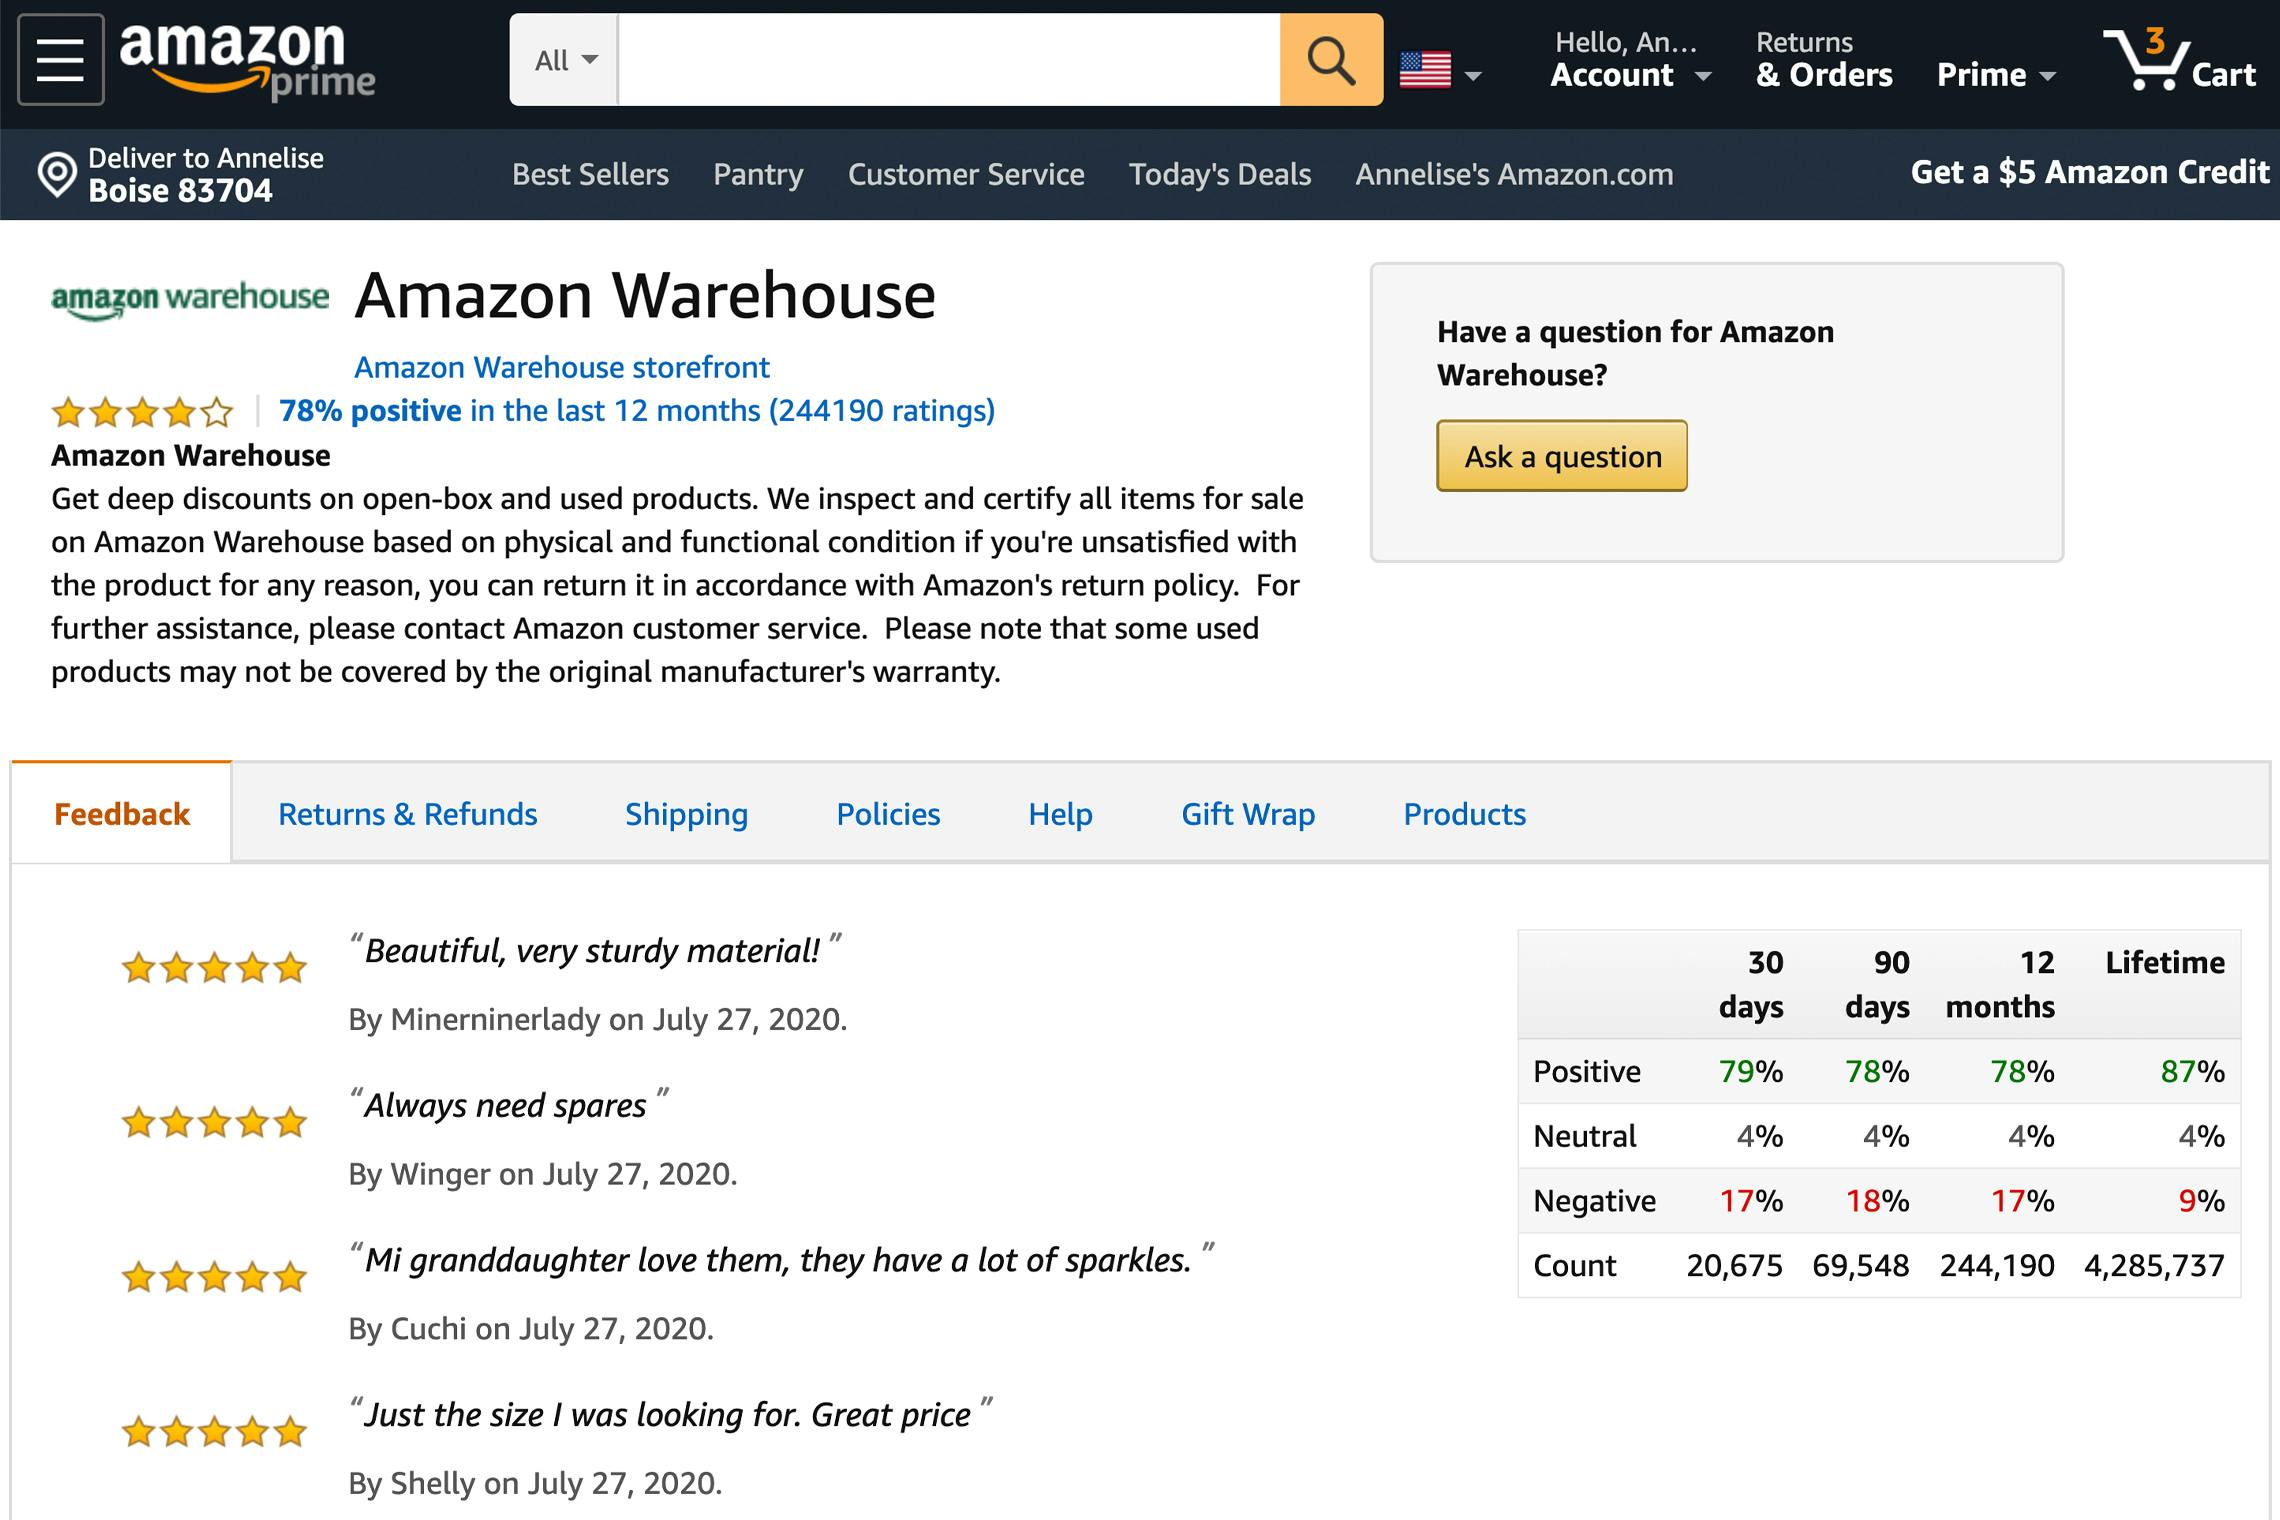Open the hamburger navigation menu
Image resolution: width=2280 pixels, height=1520 pixels.
tap(60, 58)
